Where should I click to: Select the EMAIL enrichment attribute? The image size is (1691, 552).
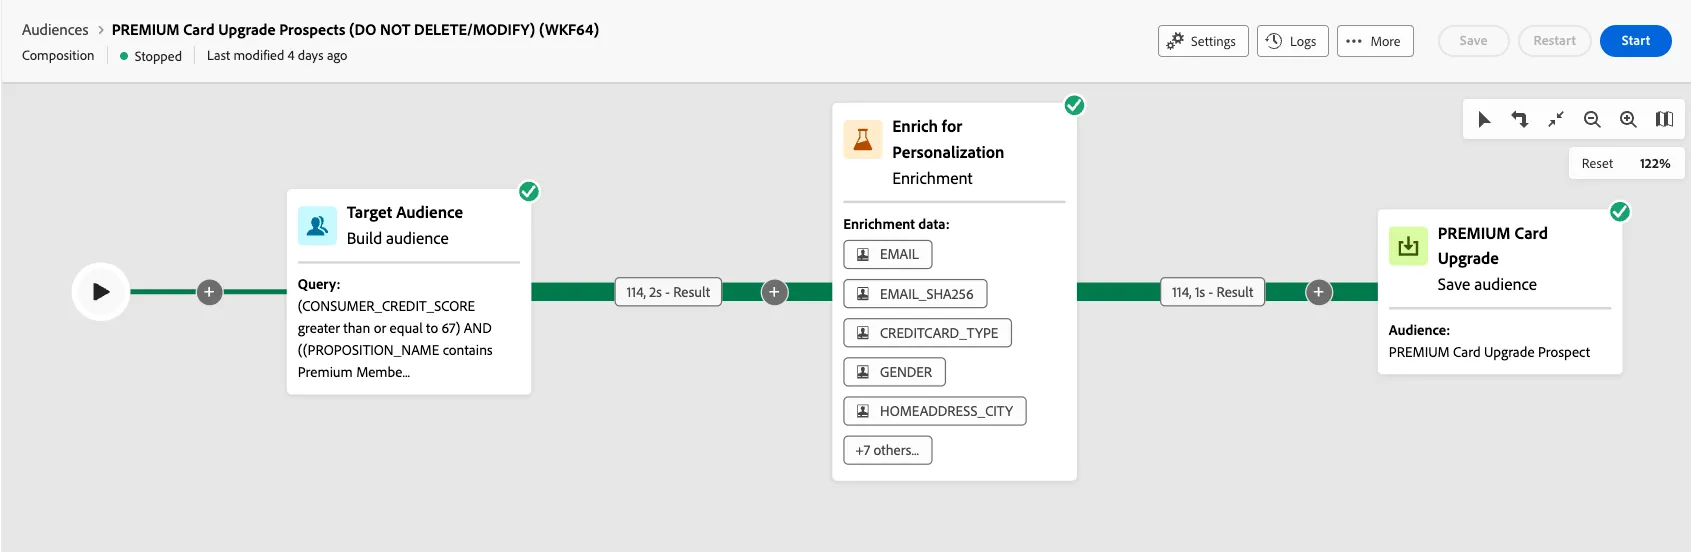click(x=888, y=254)
